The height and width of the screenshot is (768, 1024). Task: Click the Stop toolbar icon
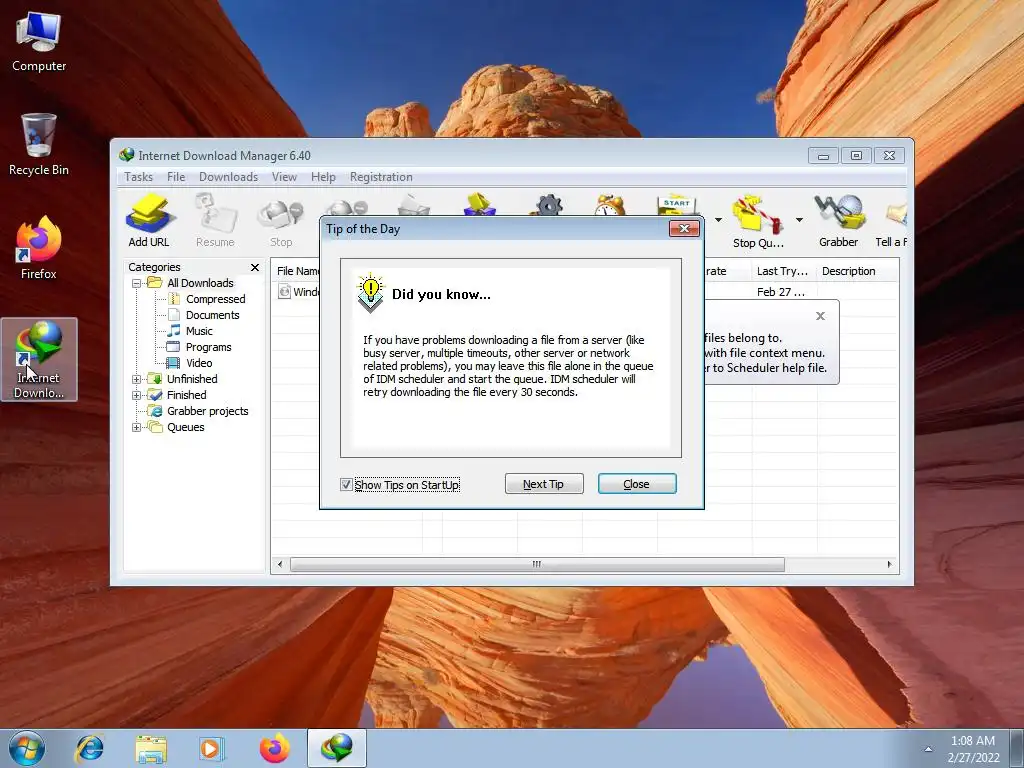[x=281, y=221]
